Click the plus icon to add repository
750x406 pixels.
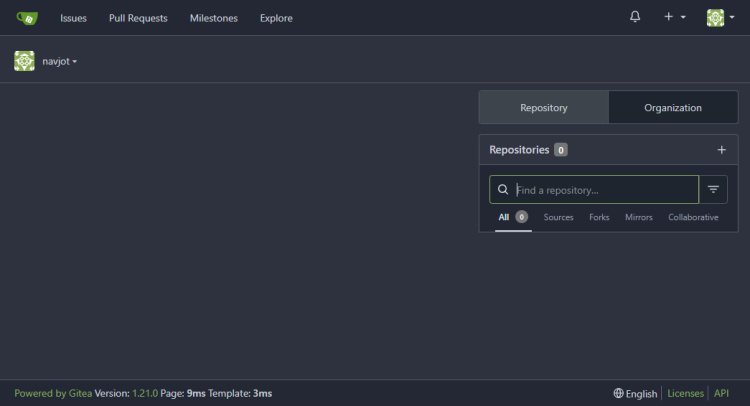722,150
